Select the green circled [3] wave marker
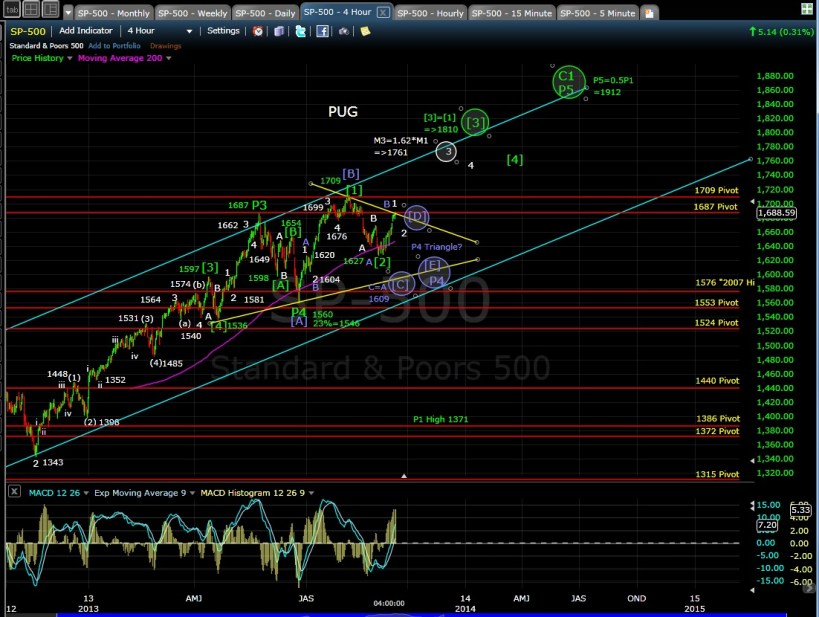 coord(475,122)
